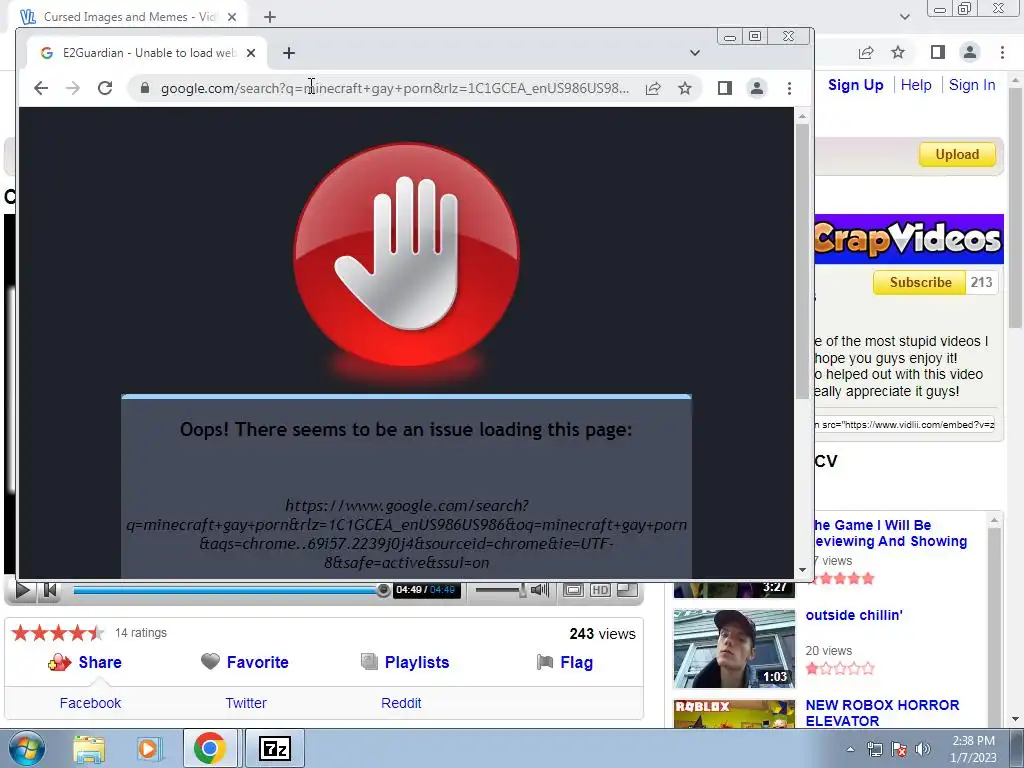Open profile avatar in front Chrome window
The height and width of the screenshot is (768, 1024).
pos(756,88)
